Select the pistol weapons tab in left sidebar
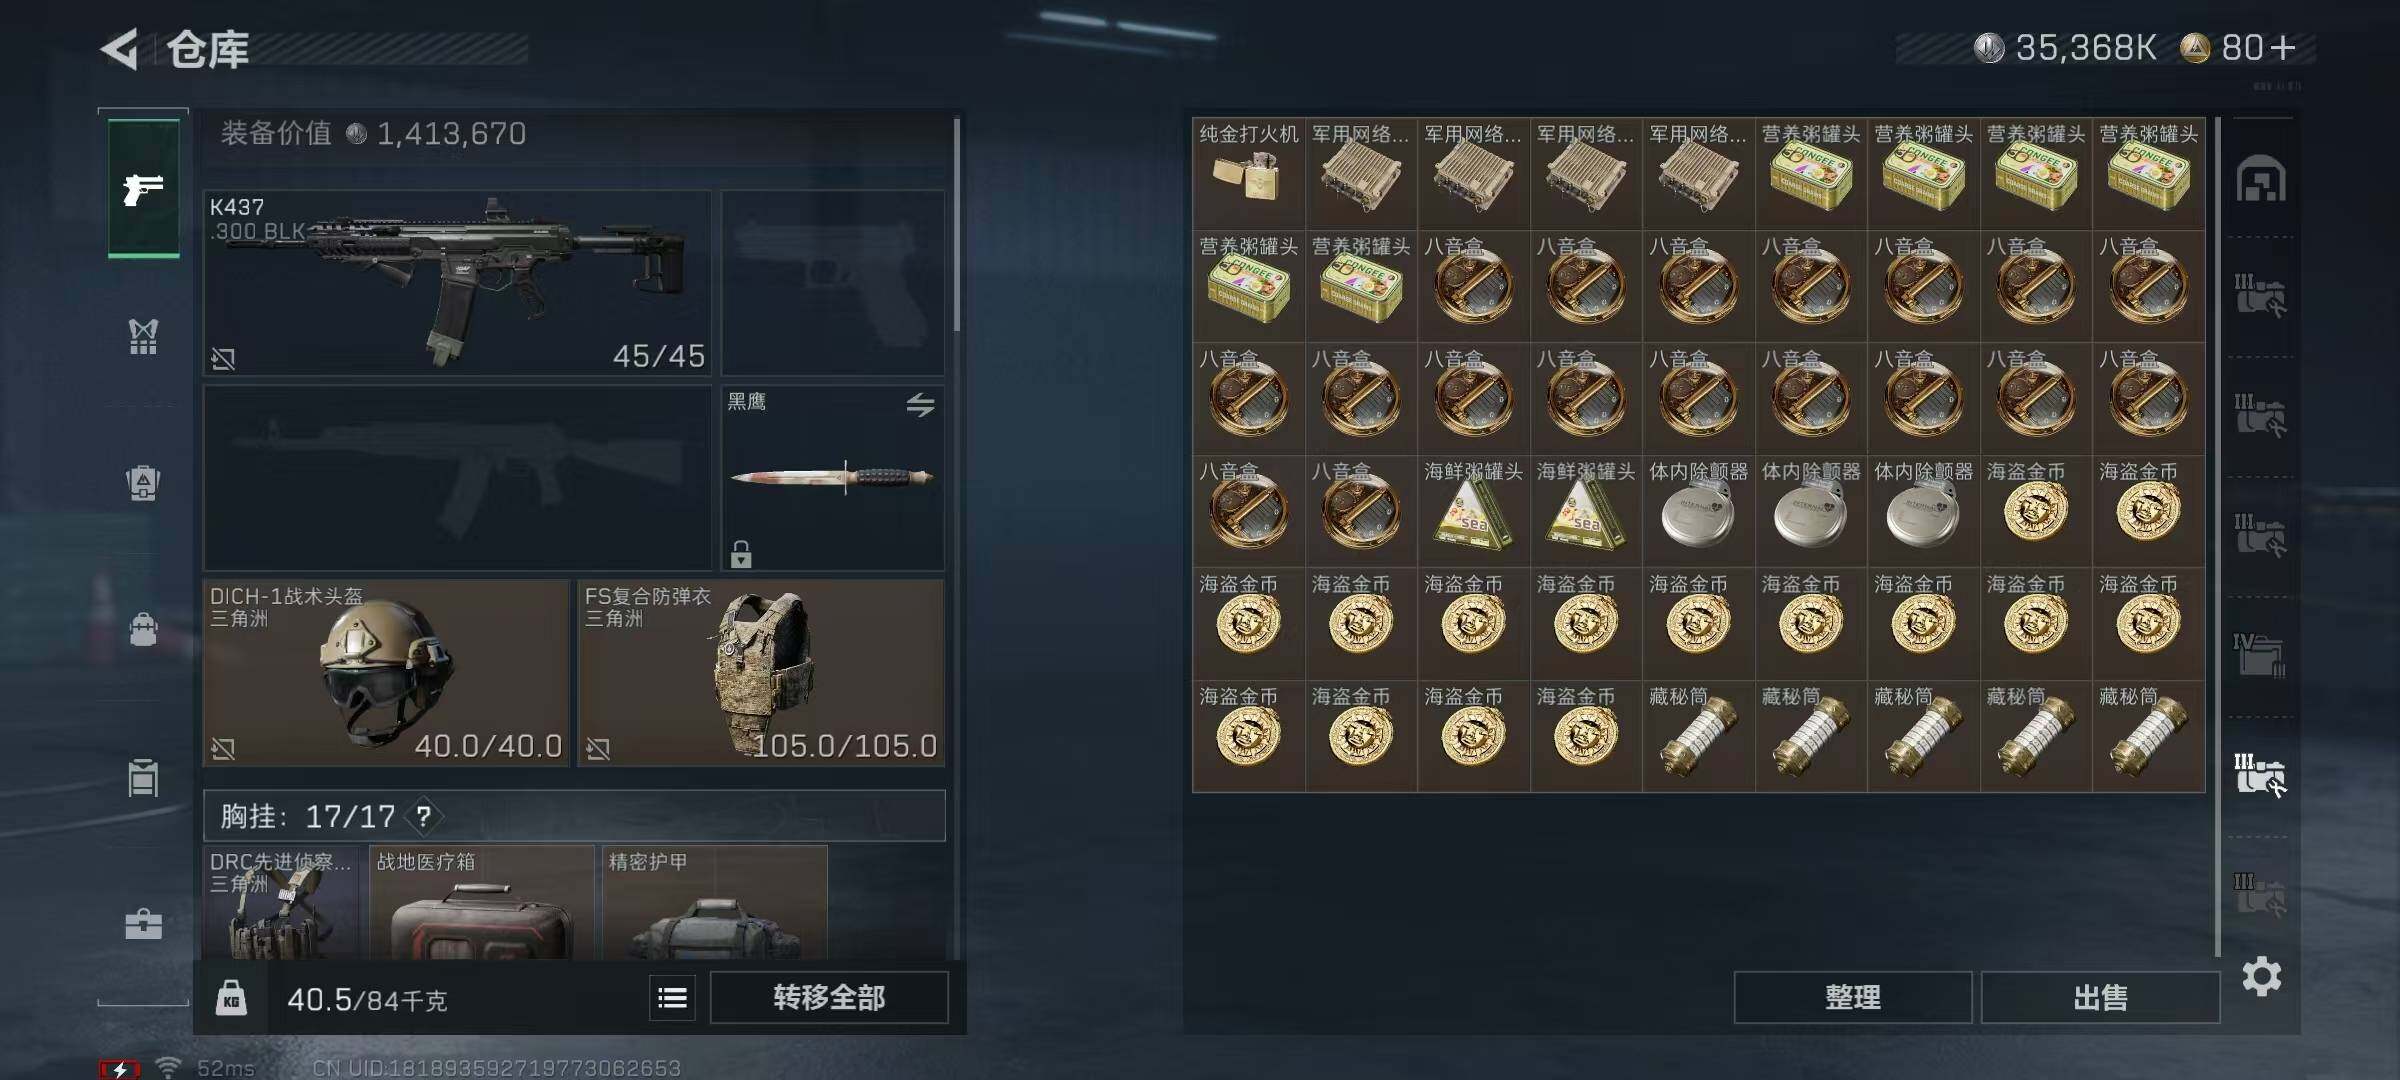 point(144,188)
